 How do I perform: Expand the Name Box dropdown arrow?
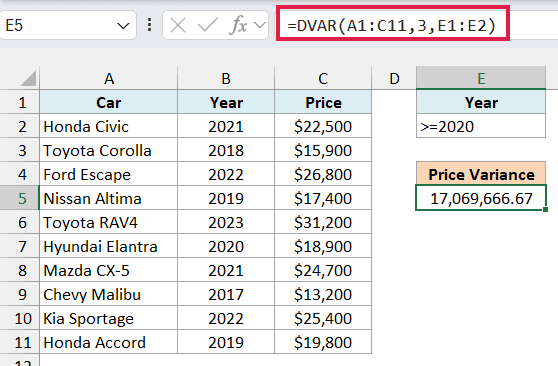tap(123, 26)
